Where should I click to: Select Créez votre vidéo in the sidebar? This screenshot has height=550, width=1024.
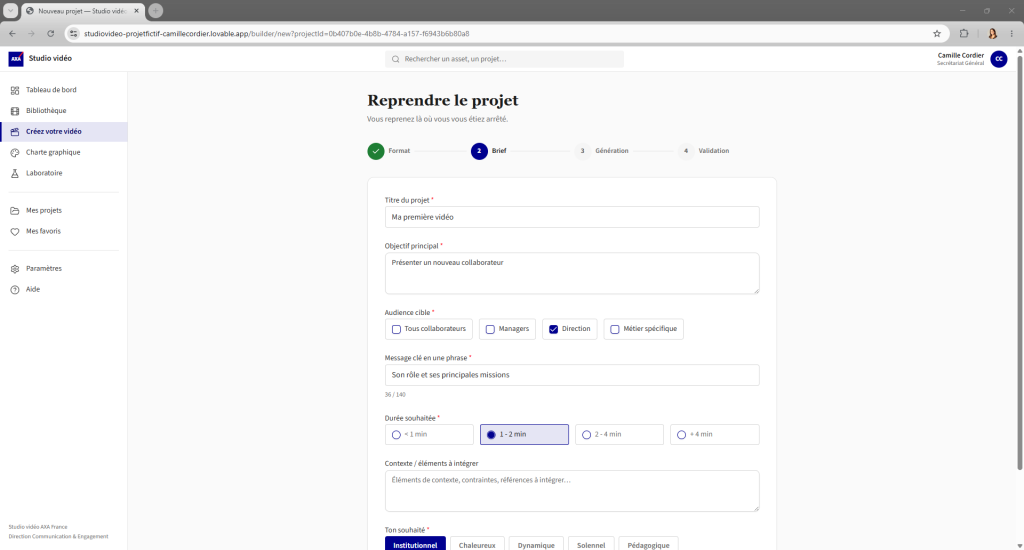pyautogui.click(x=63, y=132)
